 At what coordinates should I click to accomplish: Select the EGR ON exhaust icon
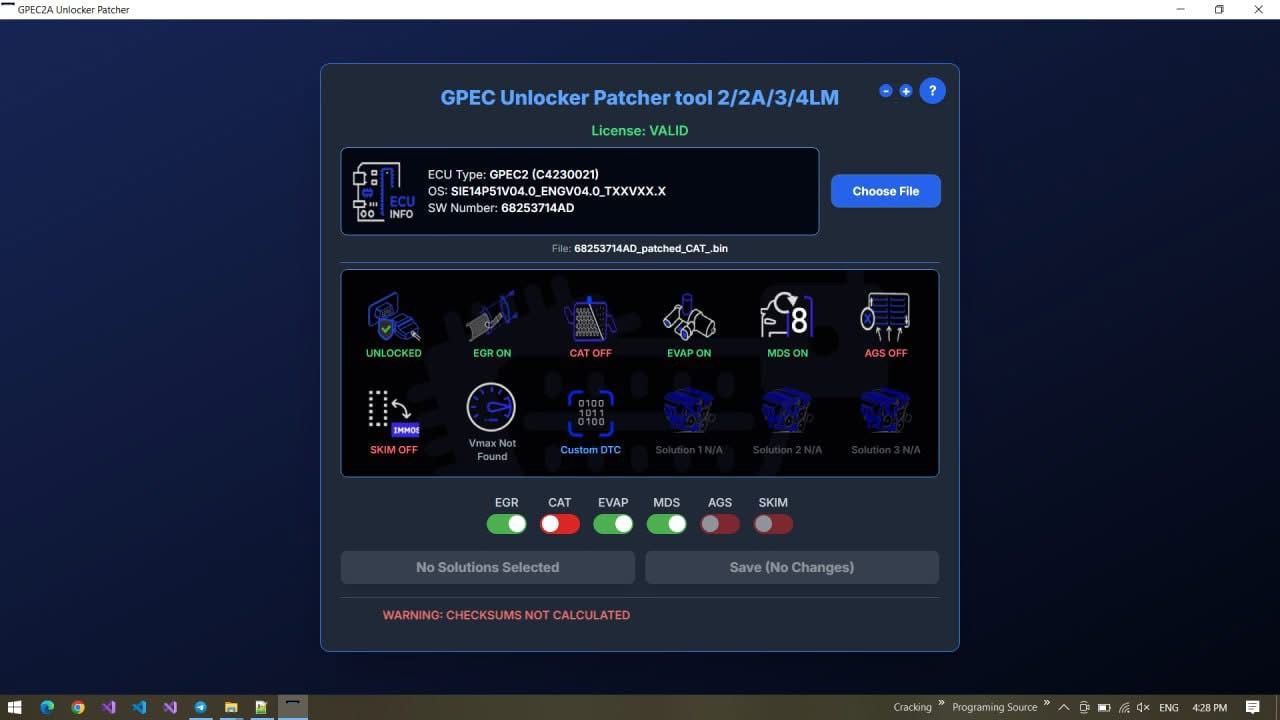click(x=491, y=318)
